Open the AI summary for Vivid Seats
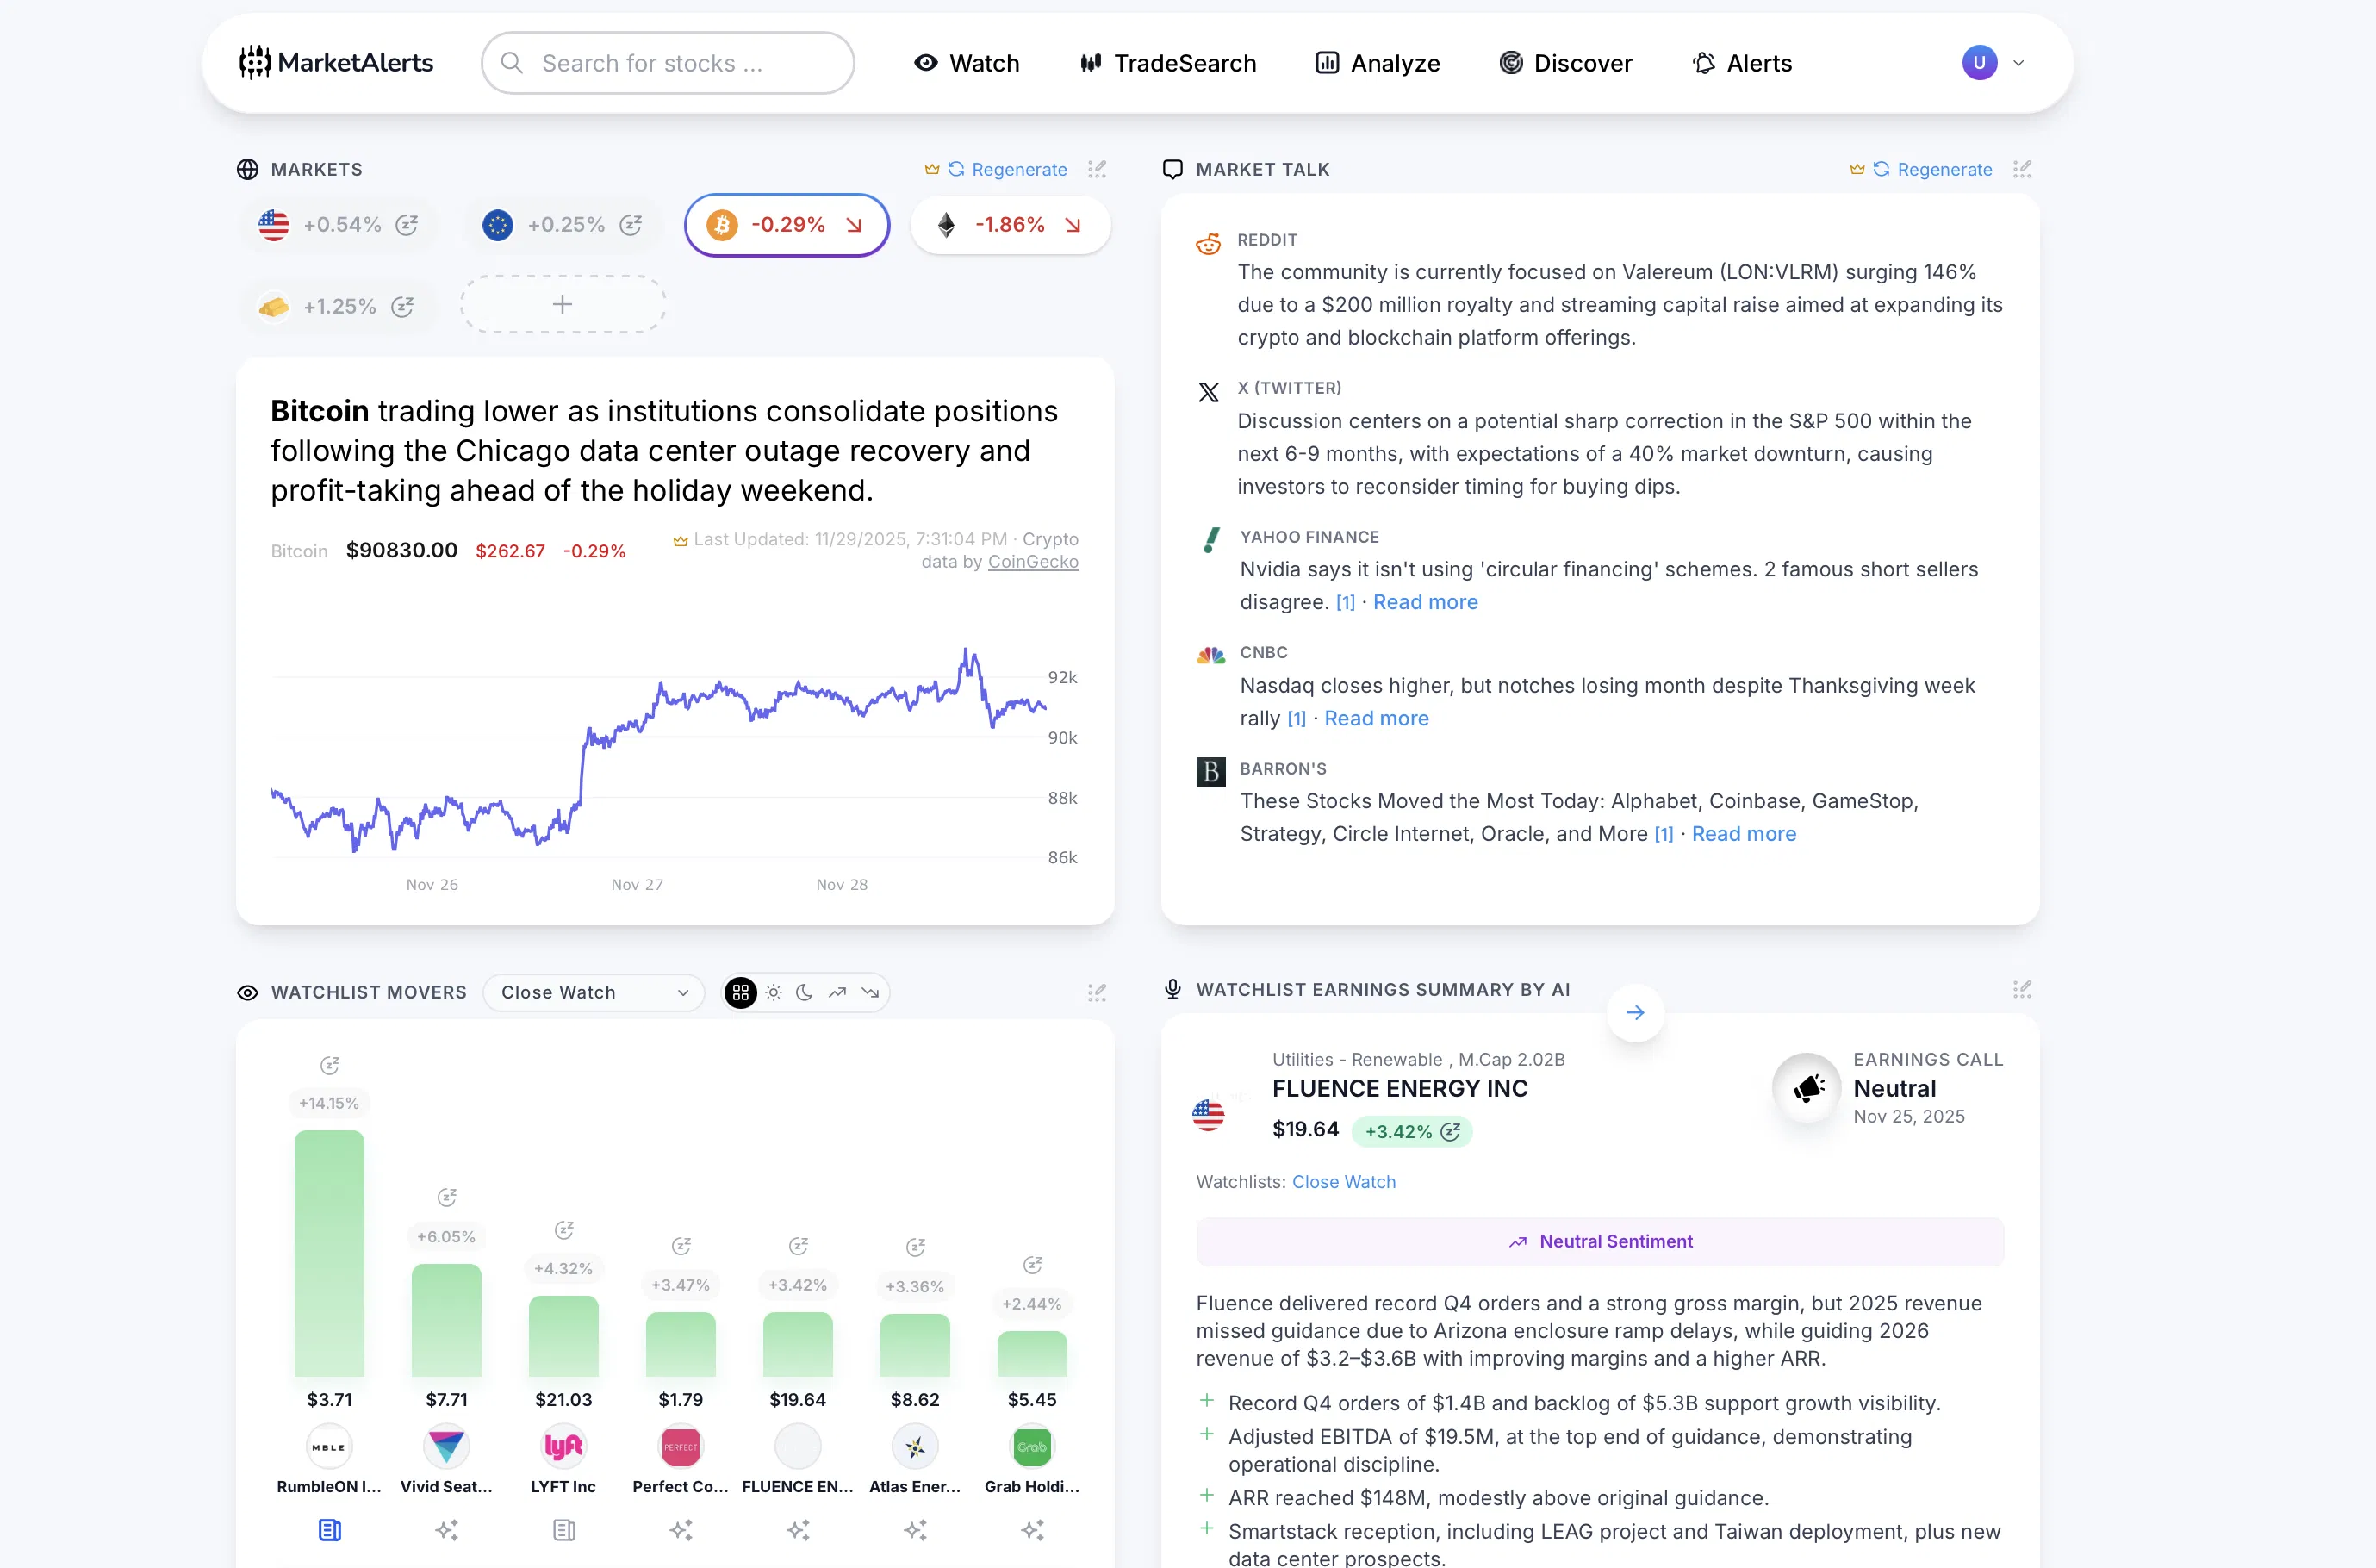Image resolution: width=2376 pixels, height=1568 pixels. [x=447, y=1530]
